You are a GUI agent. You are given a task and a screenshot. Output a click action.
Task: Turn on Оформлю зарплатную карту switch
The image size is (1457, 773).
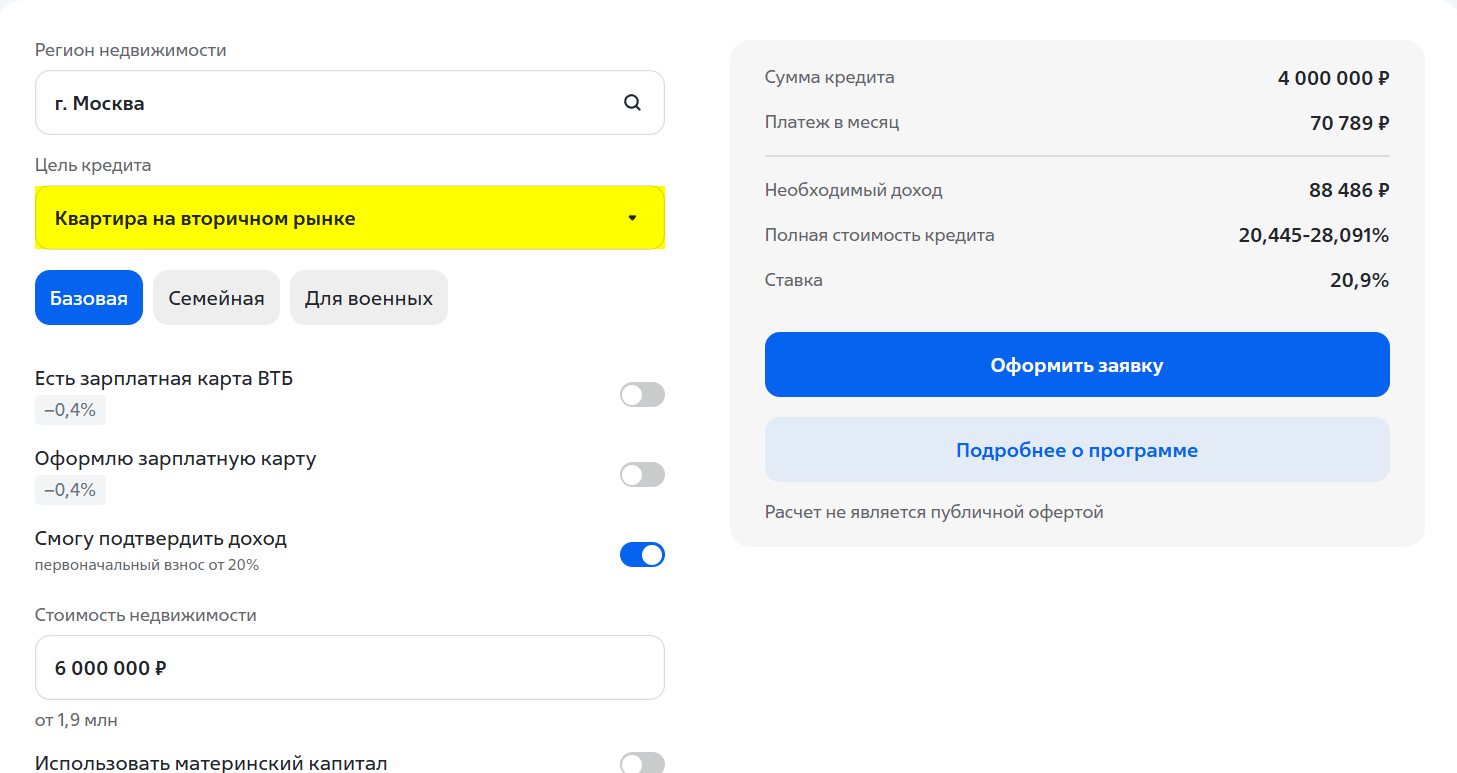point(642,475)
